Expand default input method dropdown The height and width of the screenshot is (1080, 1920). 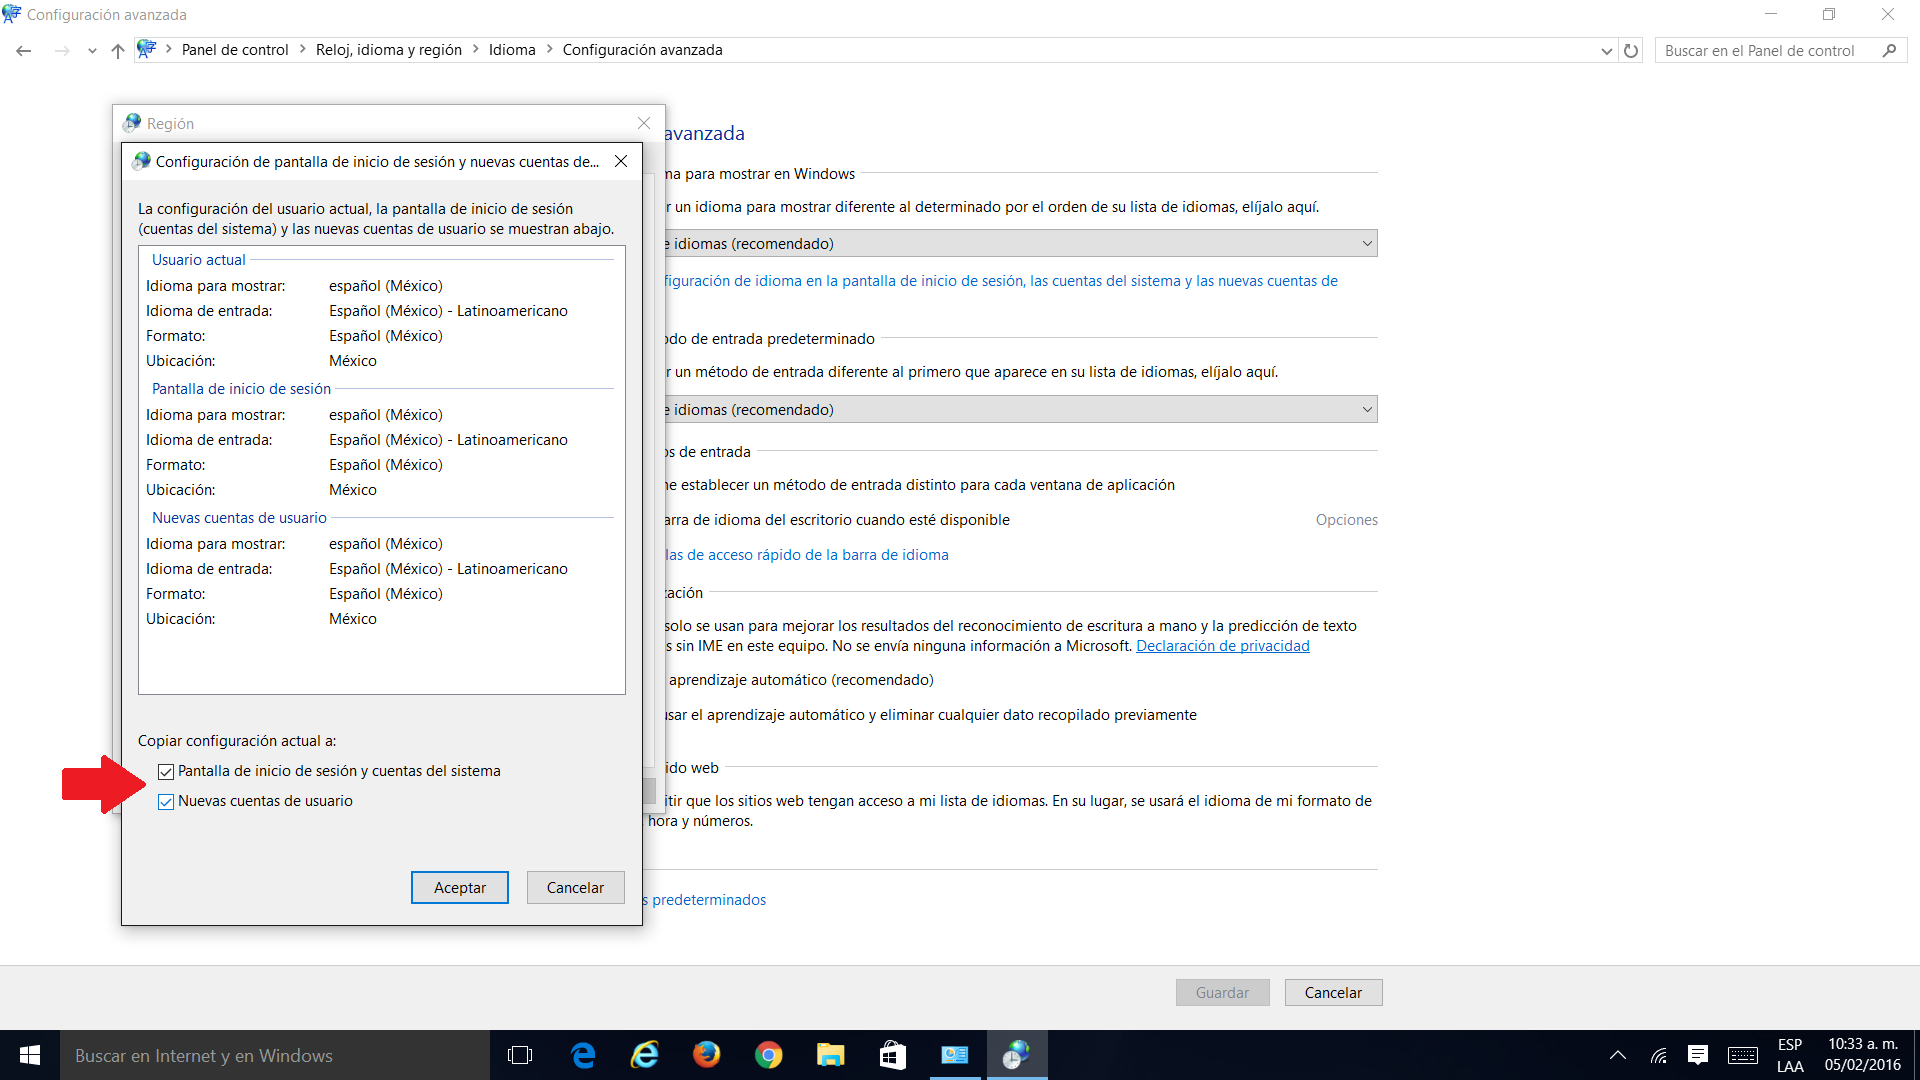(1366, 410)
